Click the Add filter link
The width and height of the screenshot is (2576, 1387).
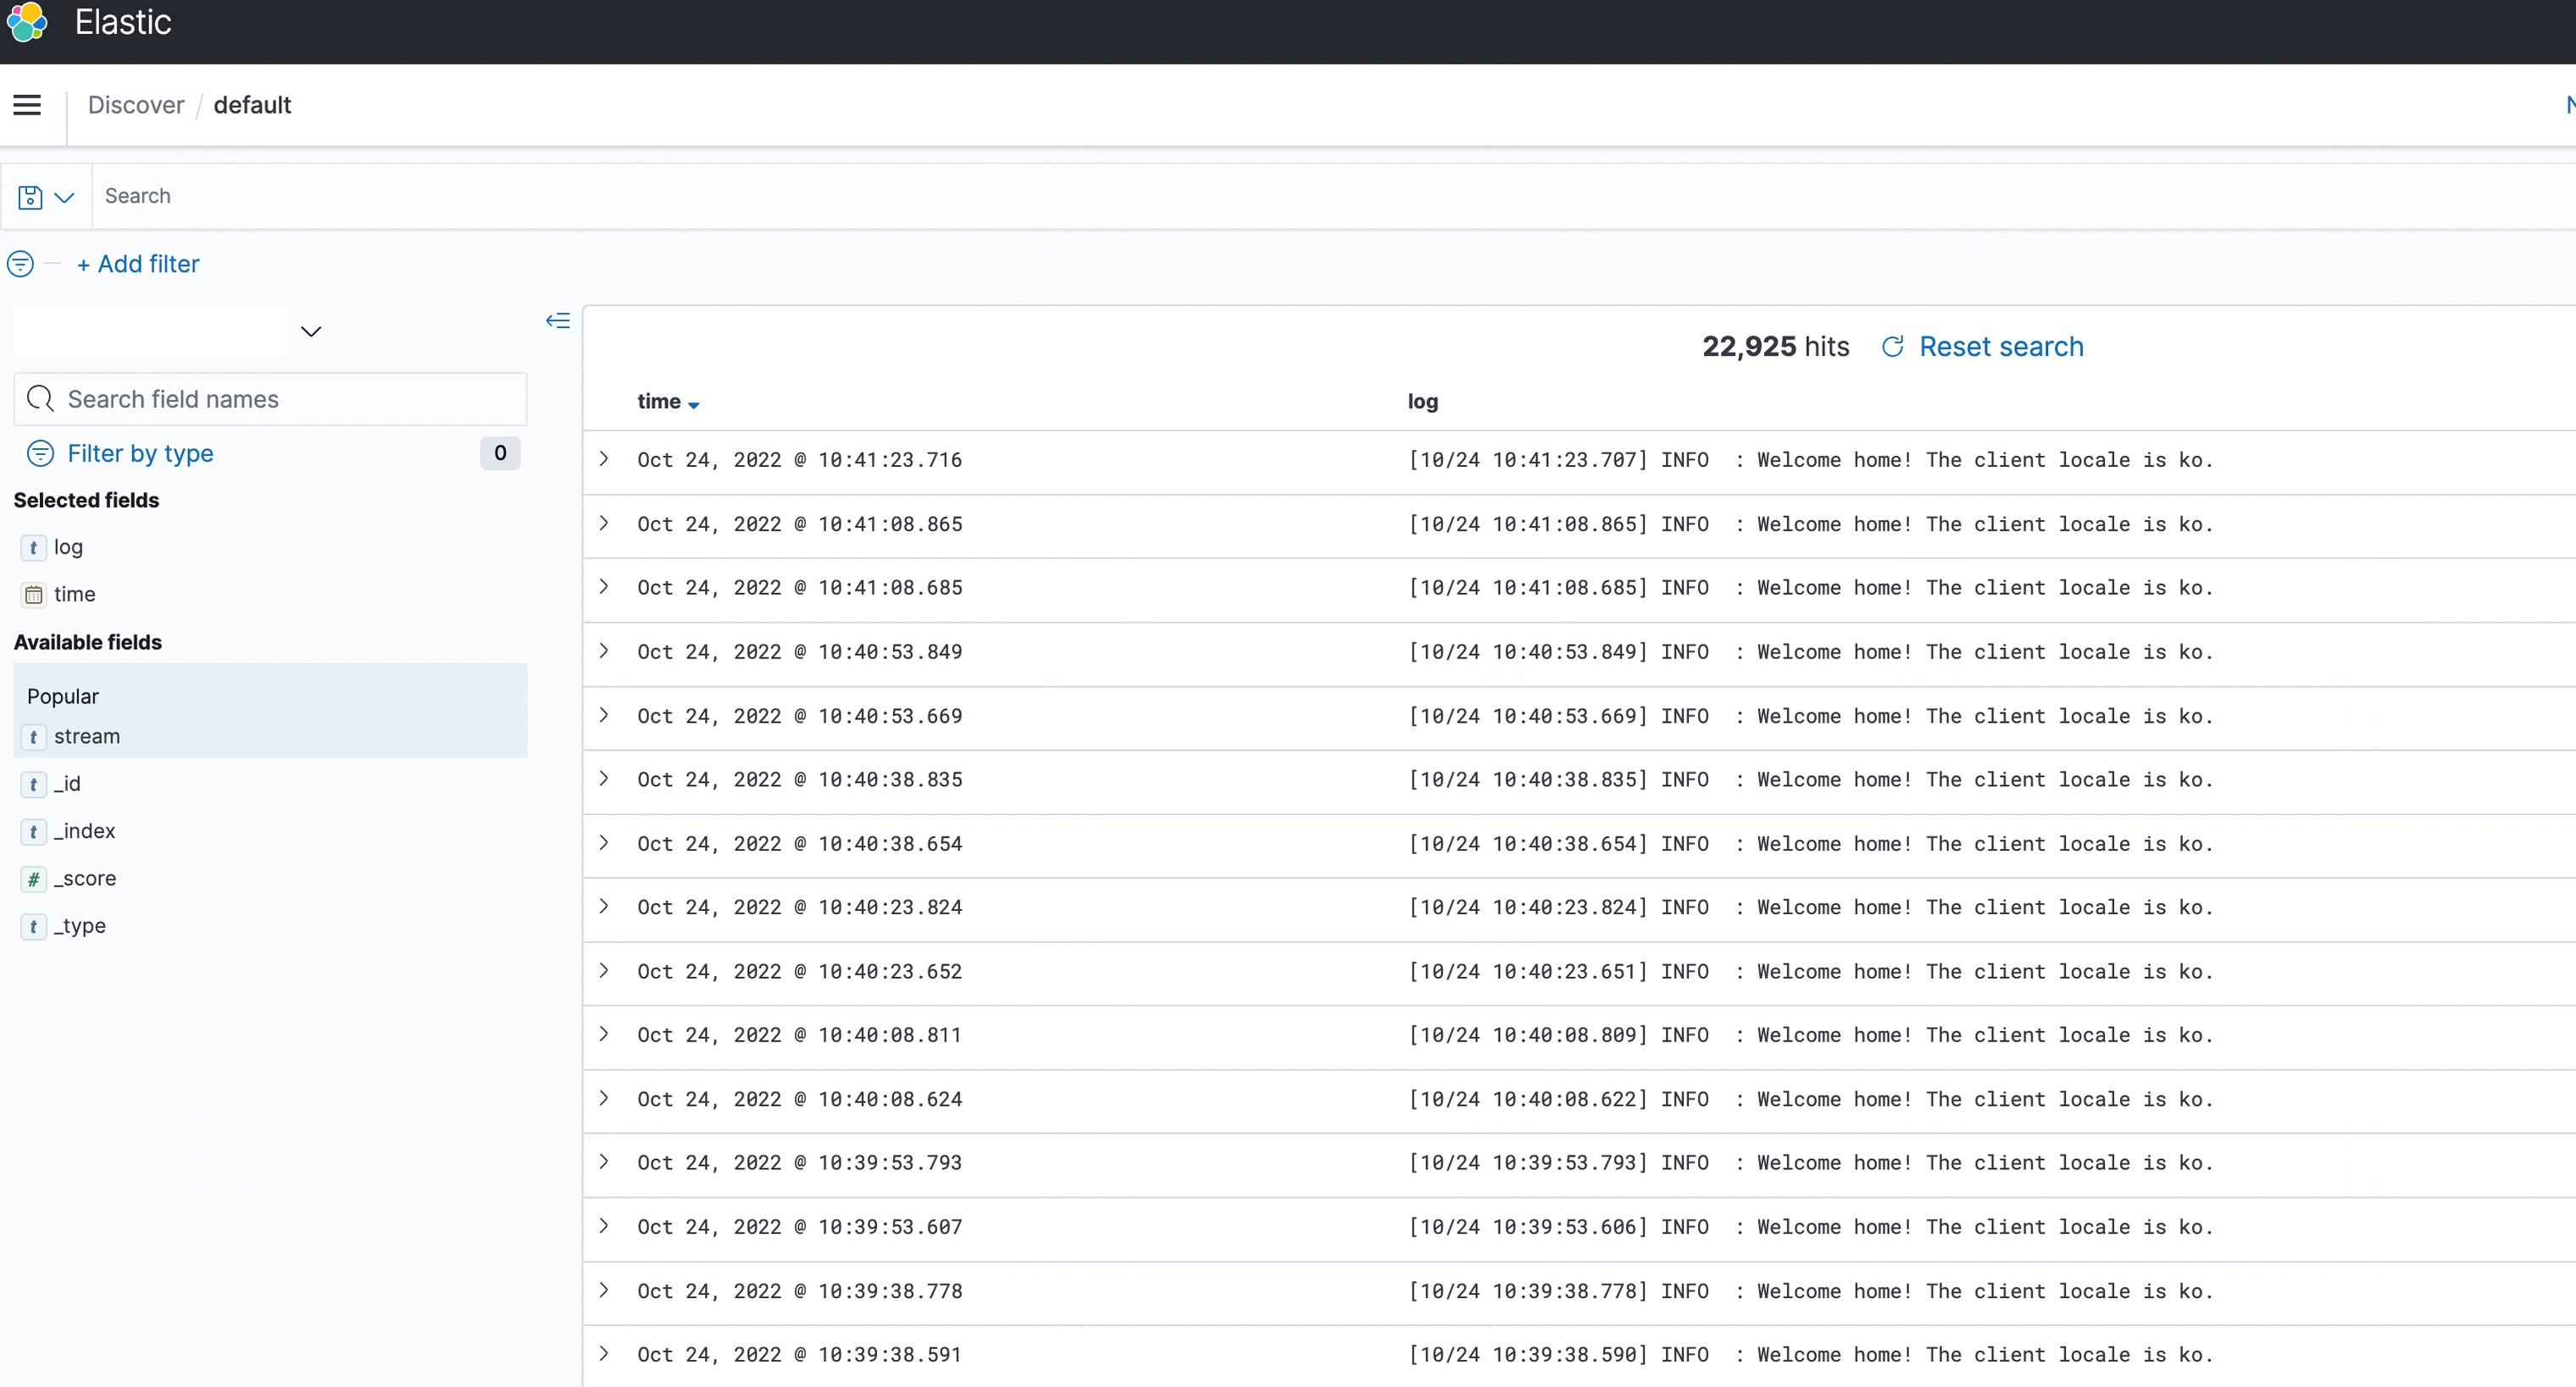pyautogui.click(x=138, y=264)
